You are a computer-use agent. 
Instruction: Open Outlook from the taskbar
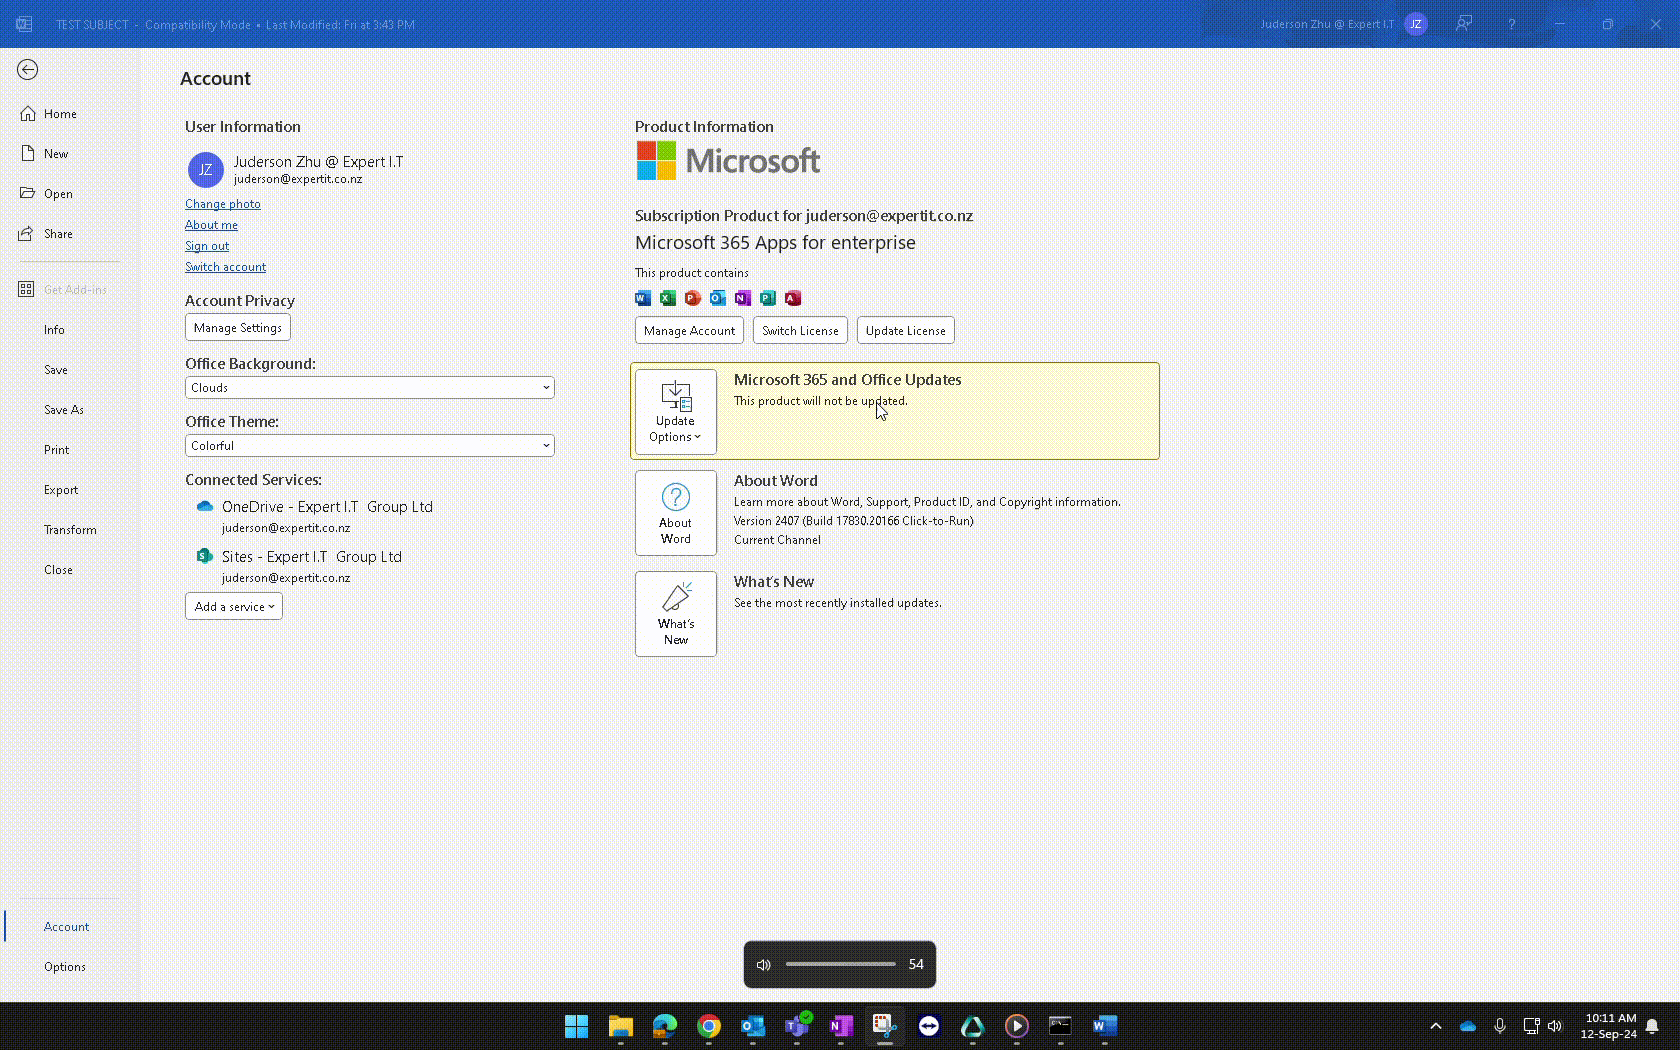point(753,1026)
